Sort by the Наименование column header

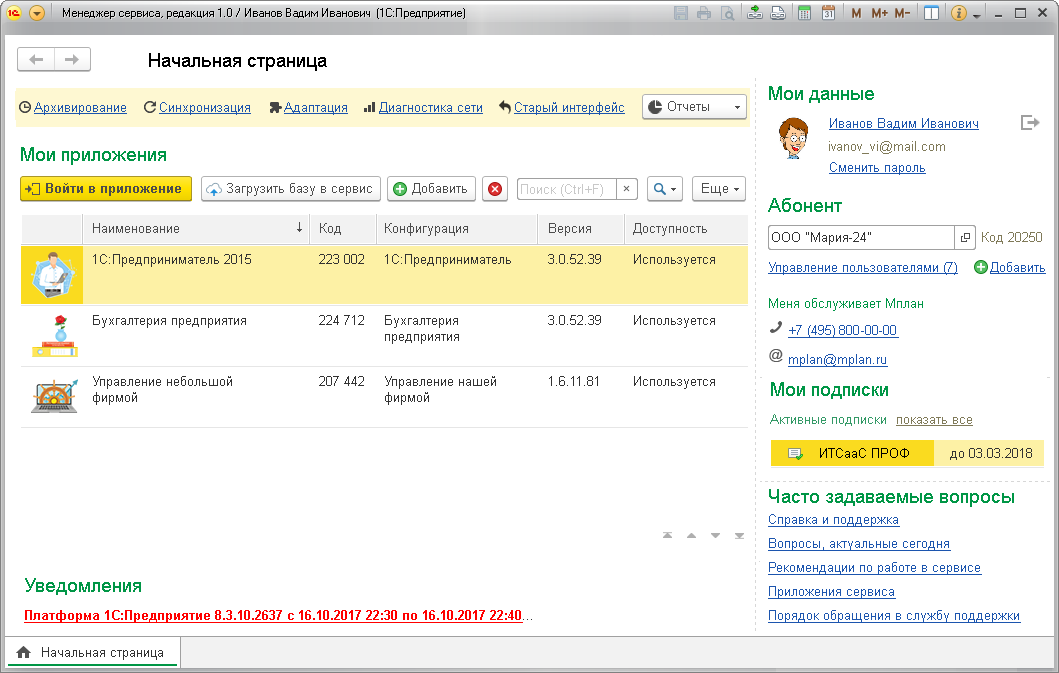pyautogui.click(x=196, y=228)
